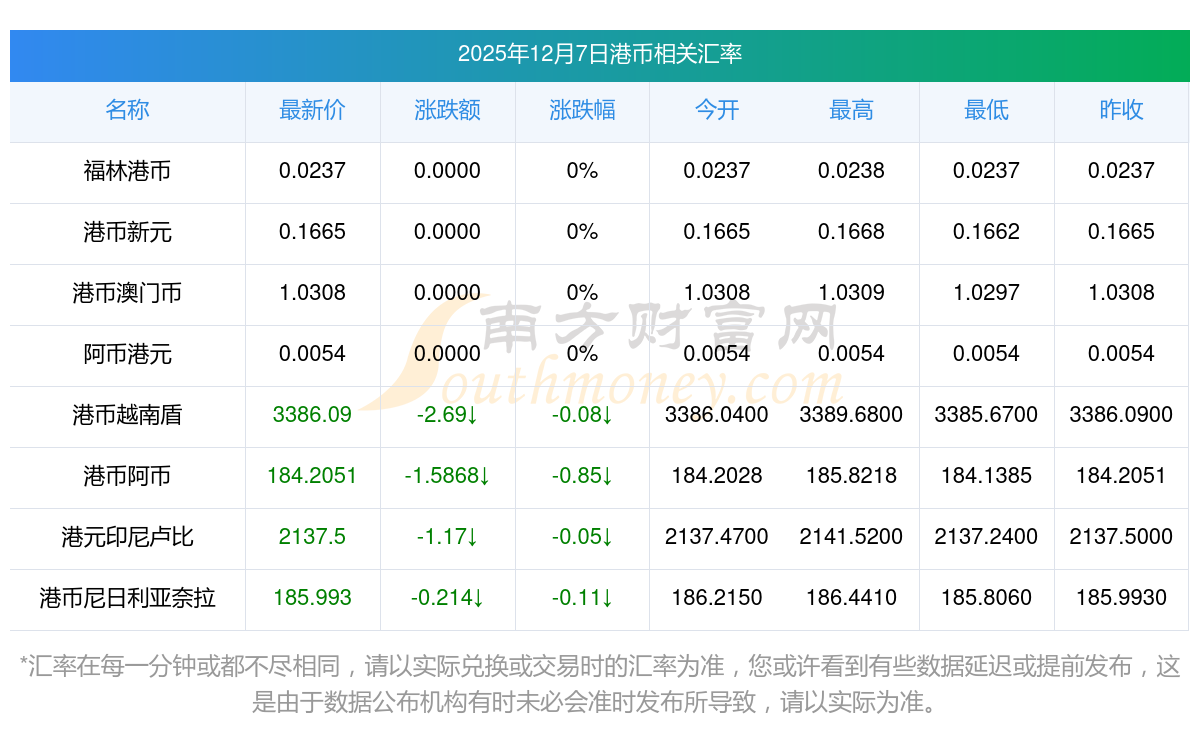The width and height of the screenshot is (1200, 733).
Task: Click the high value 1.0309
Action: point(851,293)
